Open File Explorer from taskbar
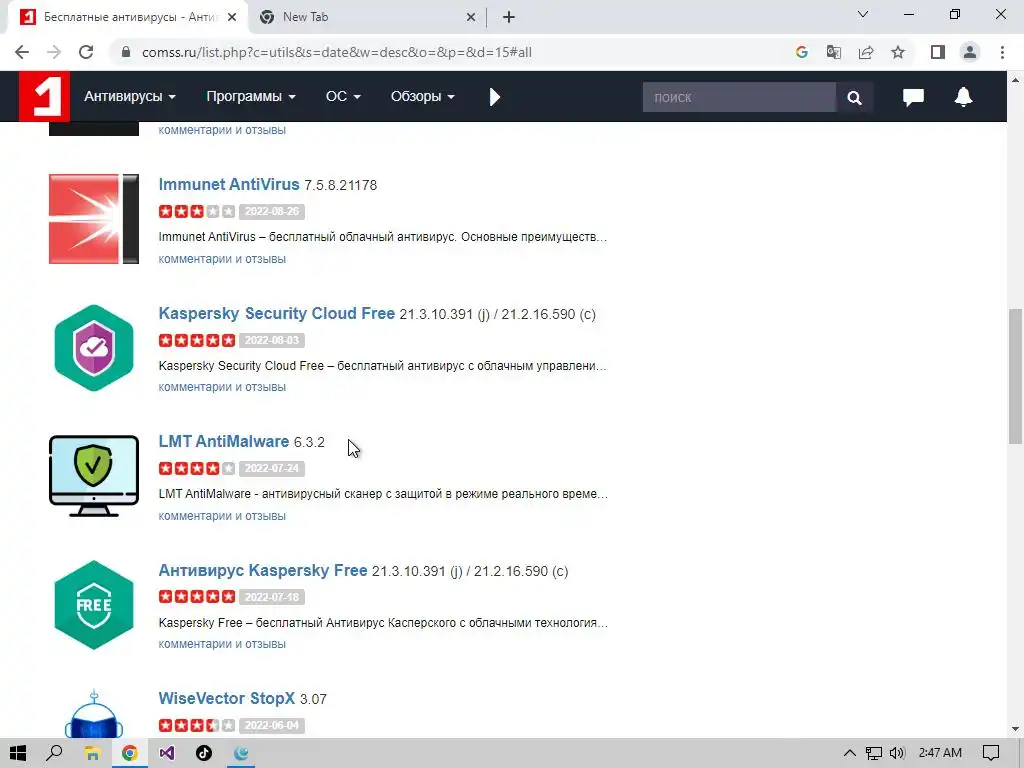Screen dimensions: 1024x768 click(92, 753)
